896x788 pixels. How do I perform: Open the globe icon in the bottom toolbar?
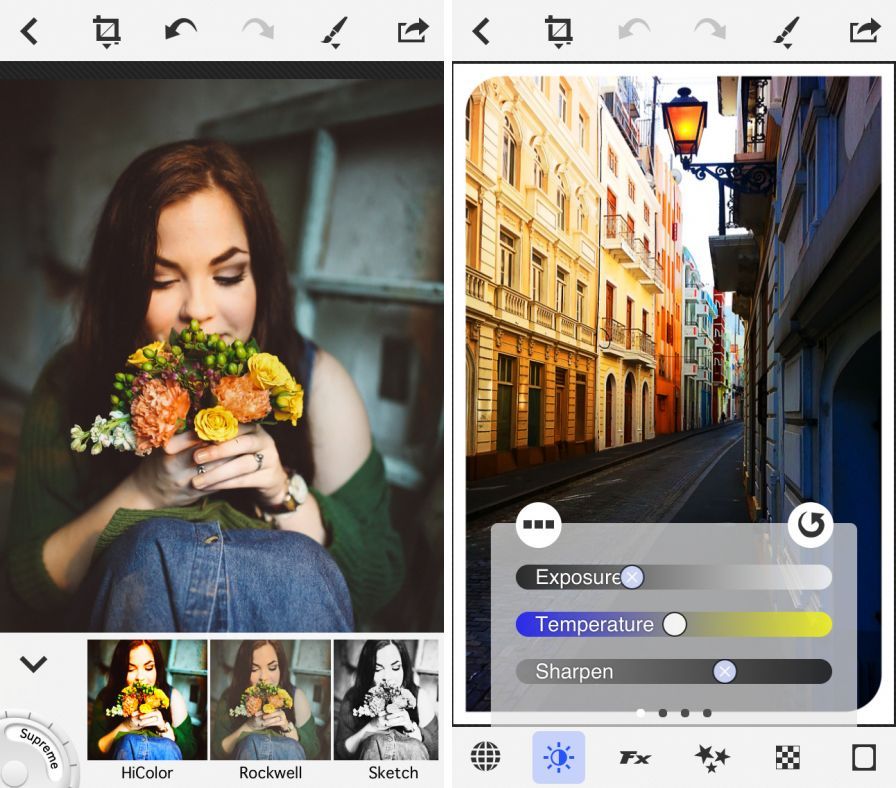[x=485, y=757]
